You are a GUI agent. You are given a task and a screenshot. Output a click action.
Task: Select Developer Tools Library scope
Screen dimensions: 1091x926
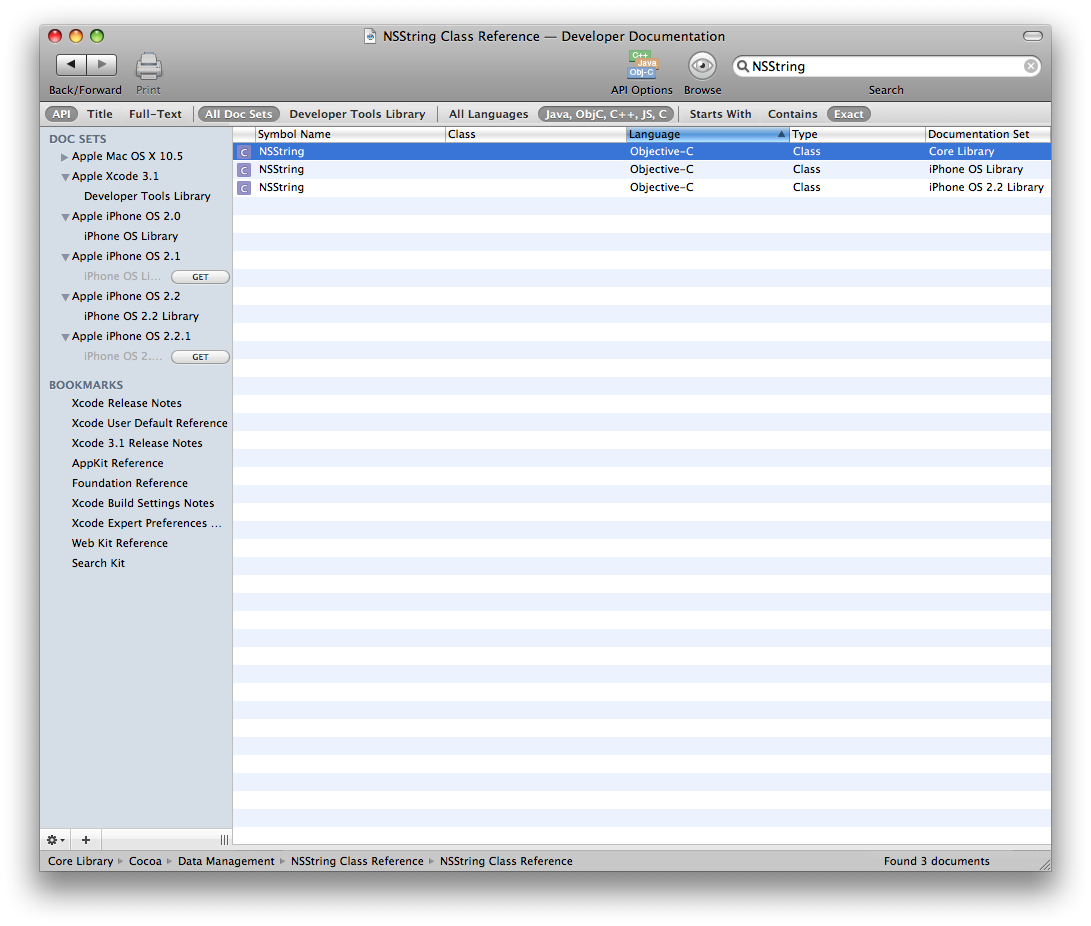point(357,114)
